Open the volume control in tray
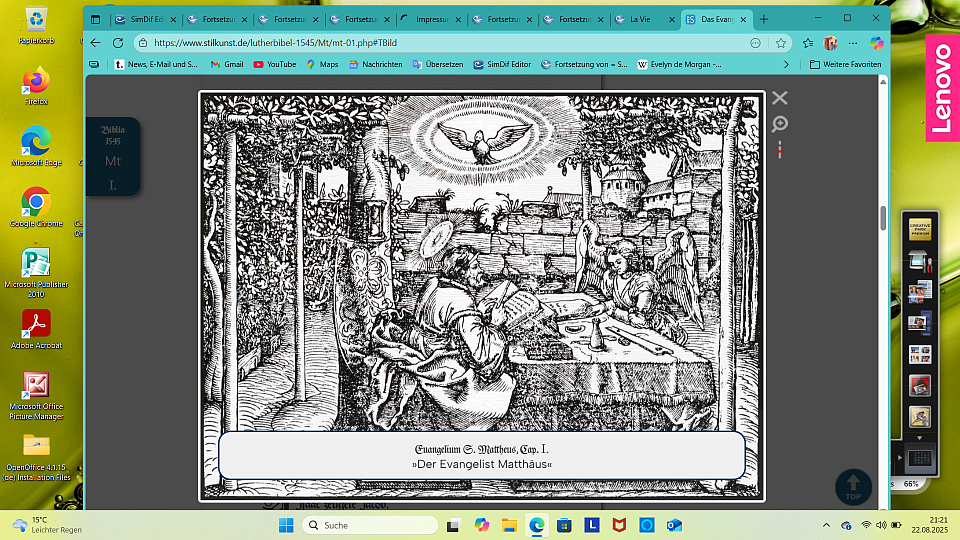Viewport: 960px width, 540px height. point(881,525)
